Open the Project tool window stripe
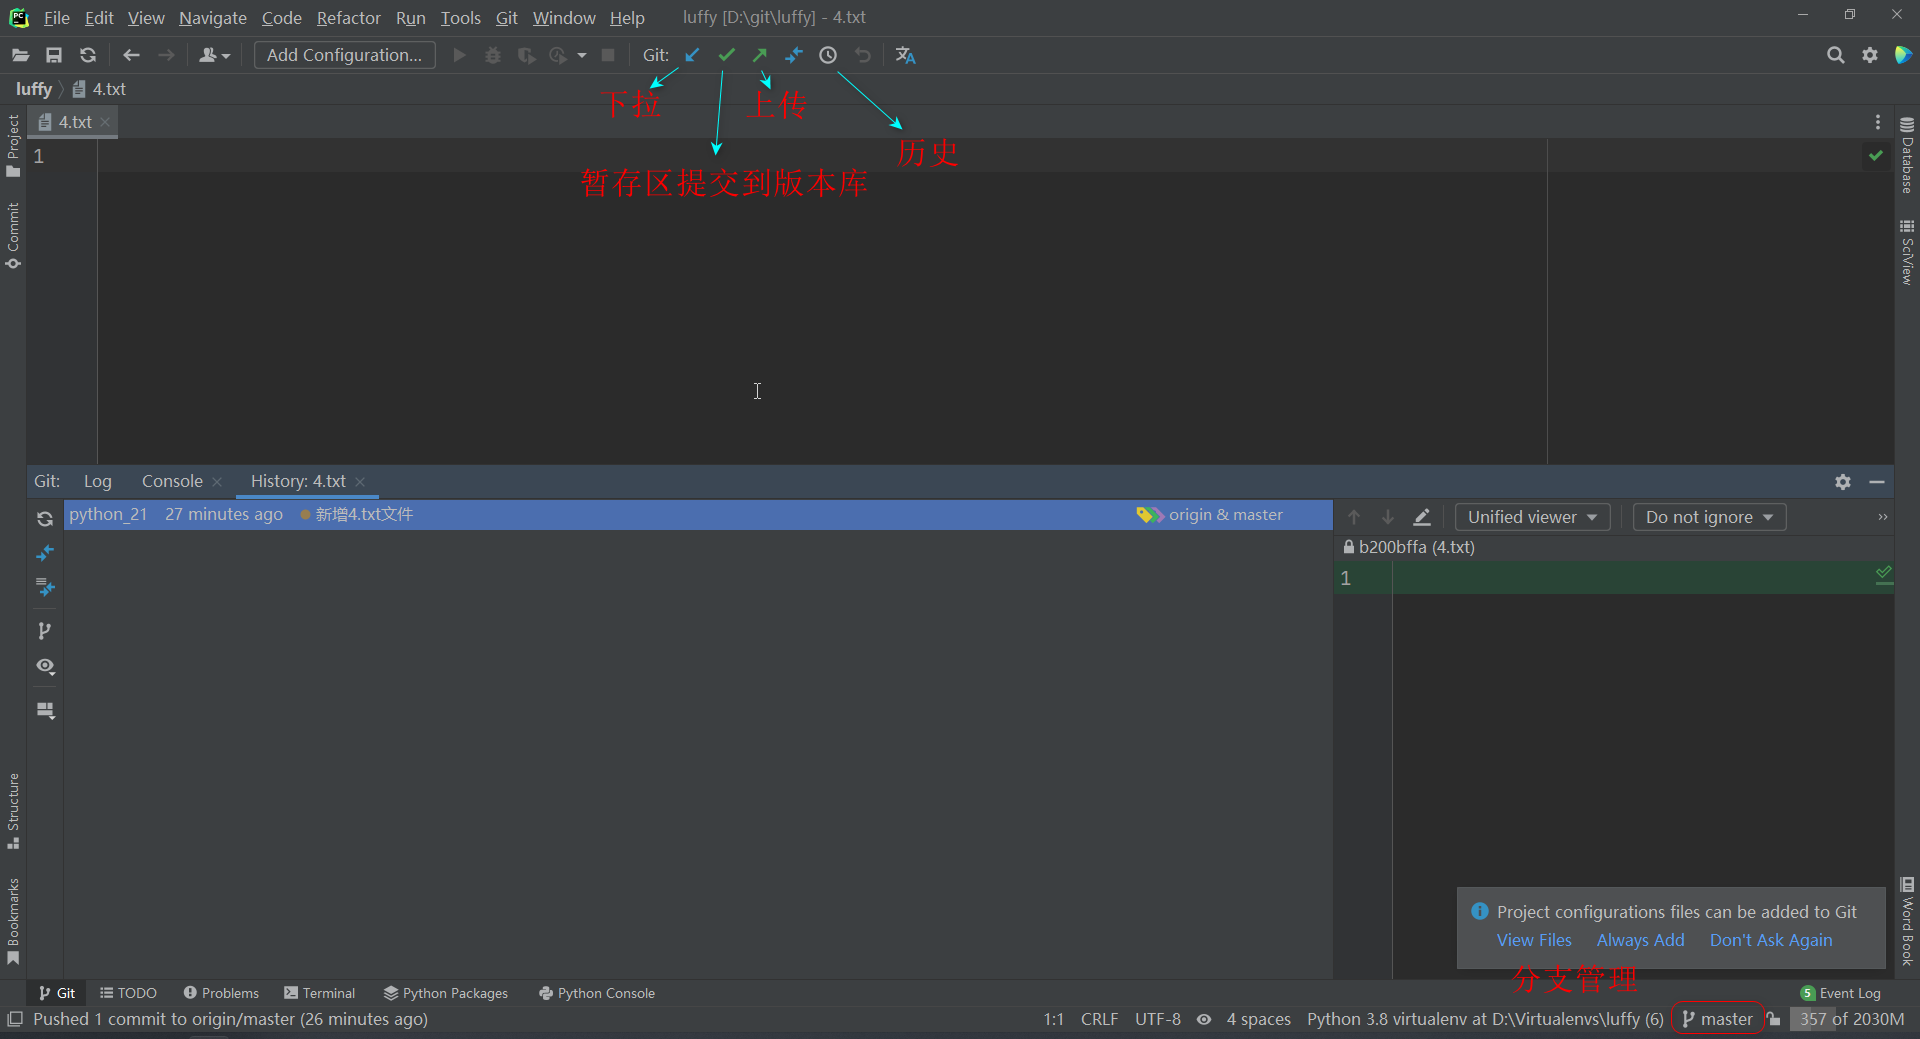 pyautogui.click(x=13, y=146)
